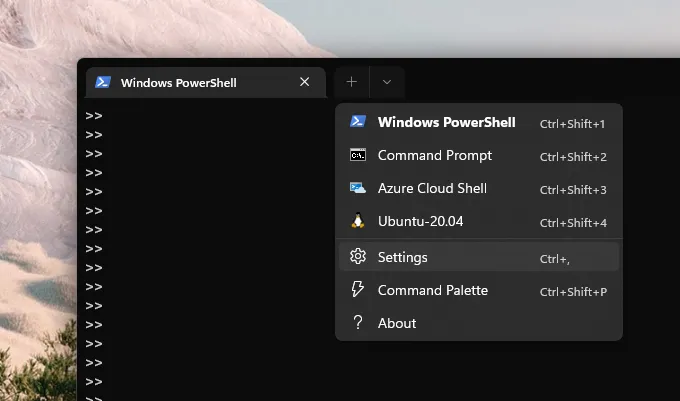
Task: Click the Command Prompt console icon in menu
Action: pos(358,155)
